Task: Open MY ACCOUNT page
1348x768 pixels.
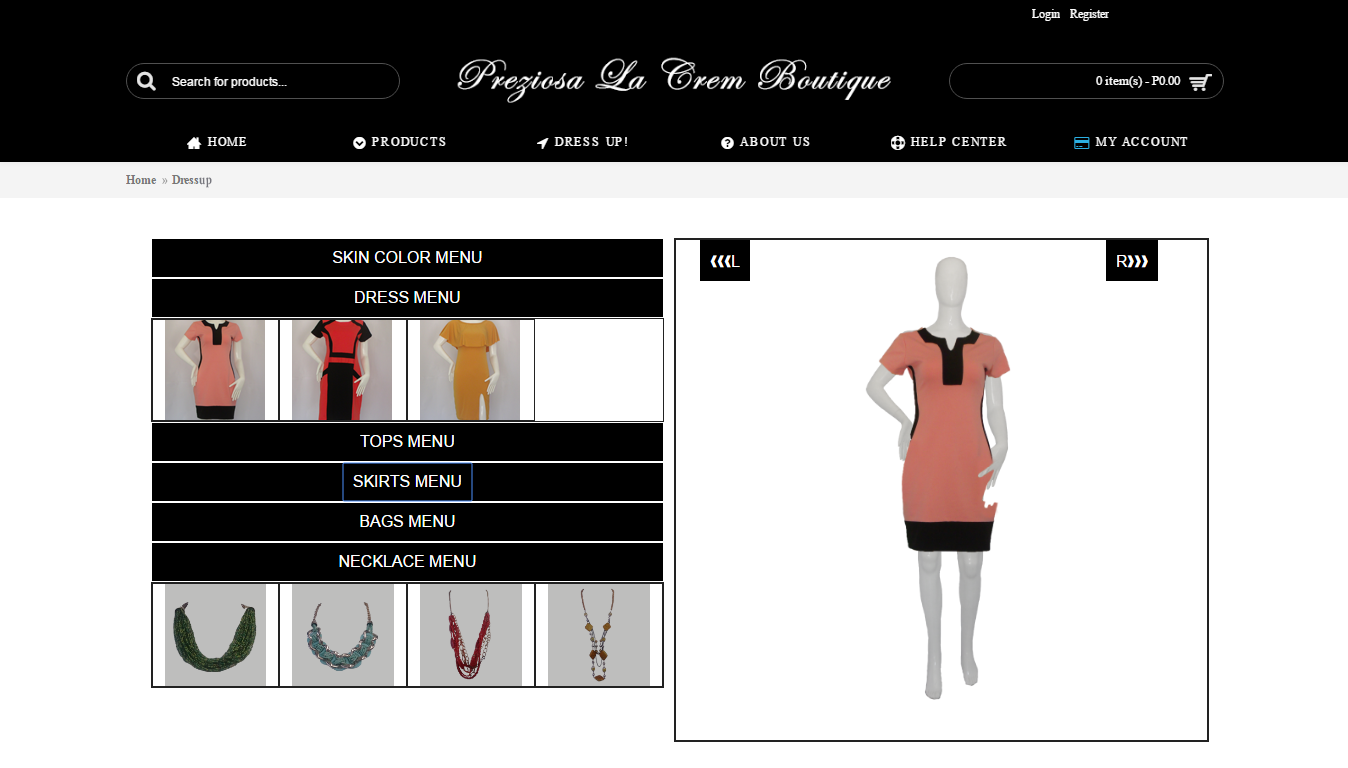Action: (1131, 142)
